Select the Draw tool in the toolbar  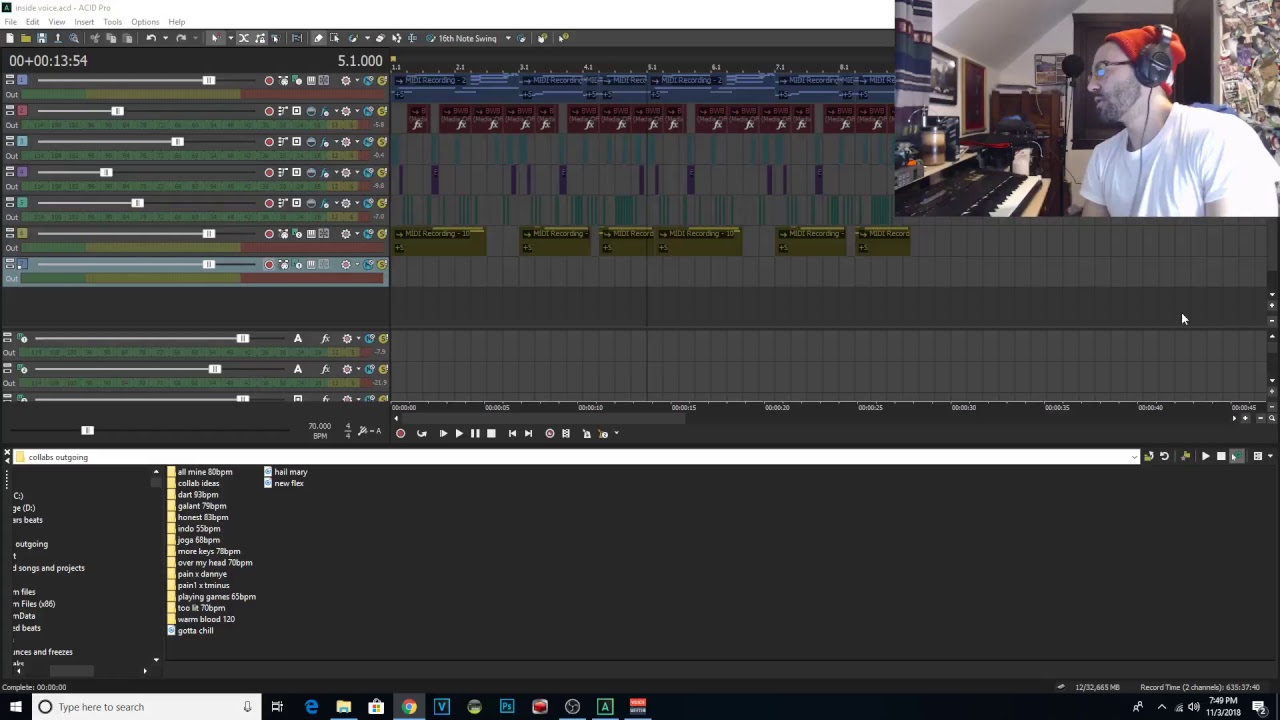pos(319,40)
